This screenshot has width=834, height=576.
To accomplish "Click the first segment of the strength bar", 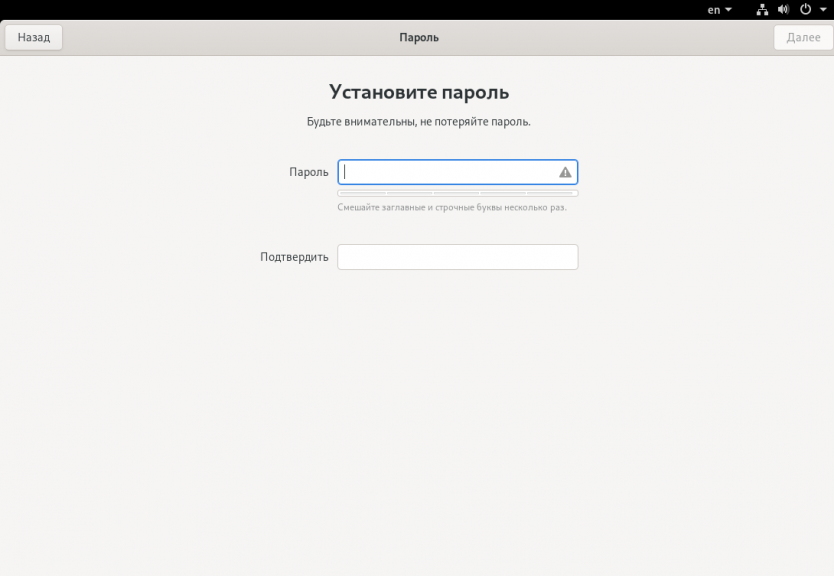I will tap(362, 193).
